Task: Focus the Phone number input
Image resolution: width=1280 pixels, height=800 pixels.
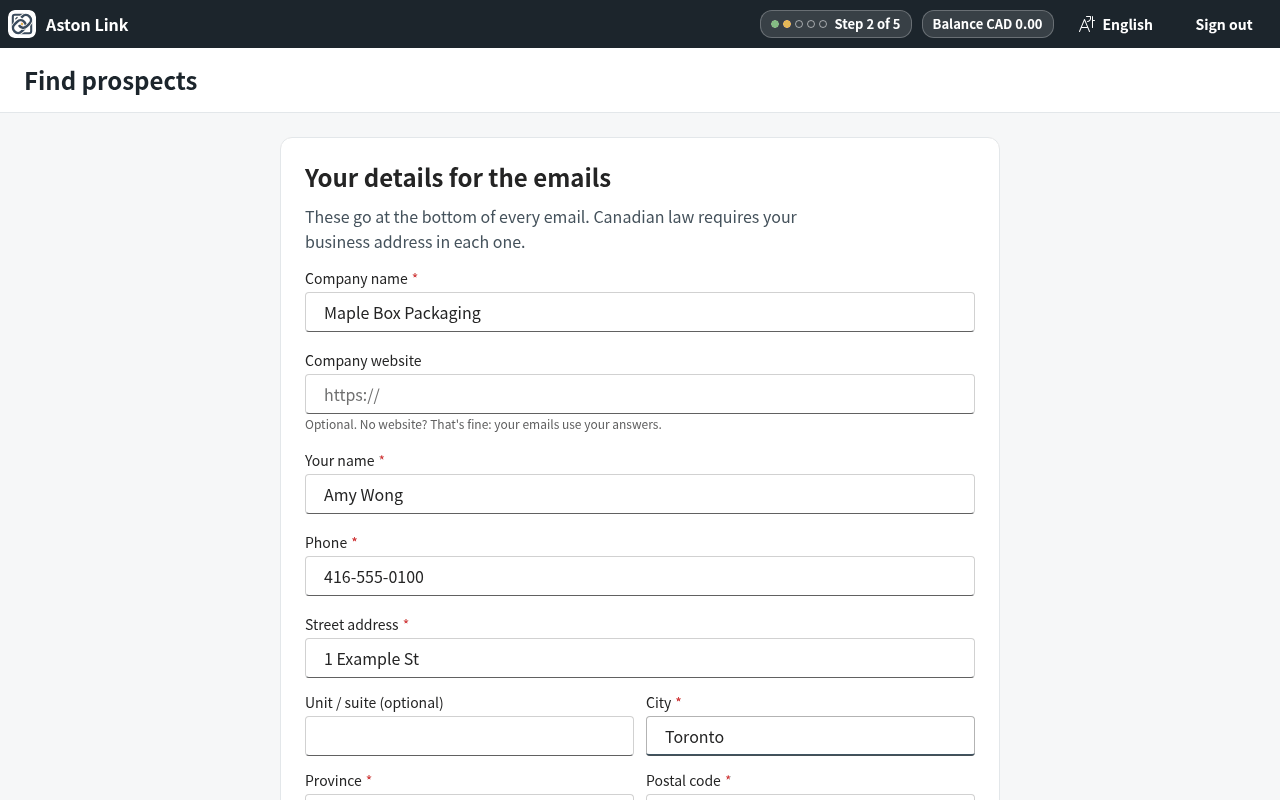Action: 640,576
